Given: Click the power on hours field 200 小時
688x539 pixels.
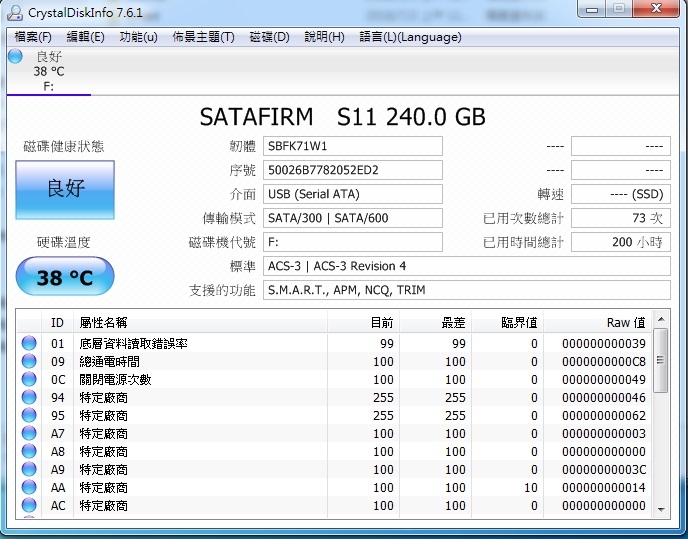Looking at the screenshot, I should pyautogui.click(x=621, y=242).
